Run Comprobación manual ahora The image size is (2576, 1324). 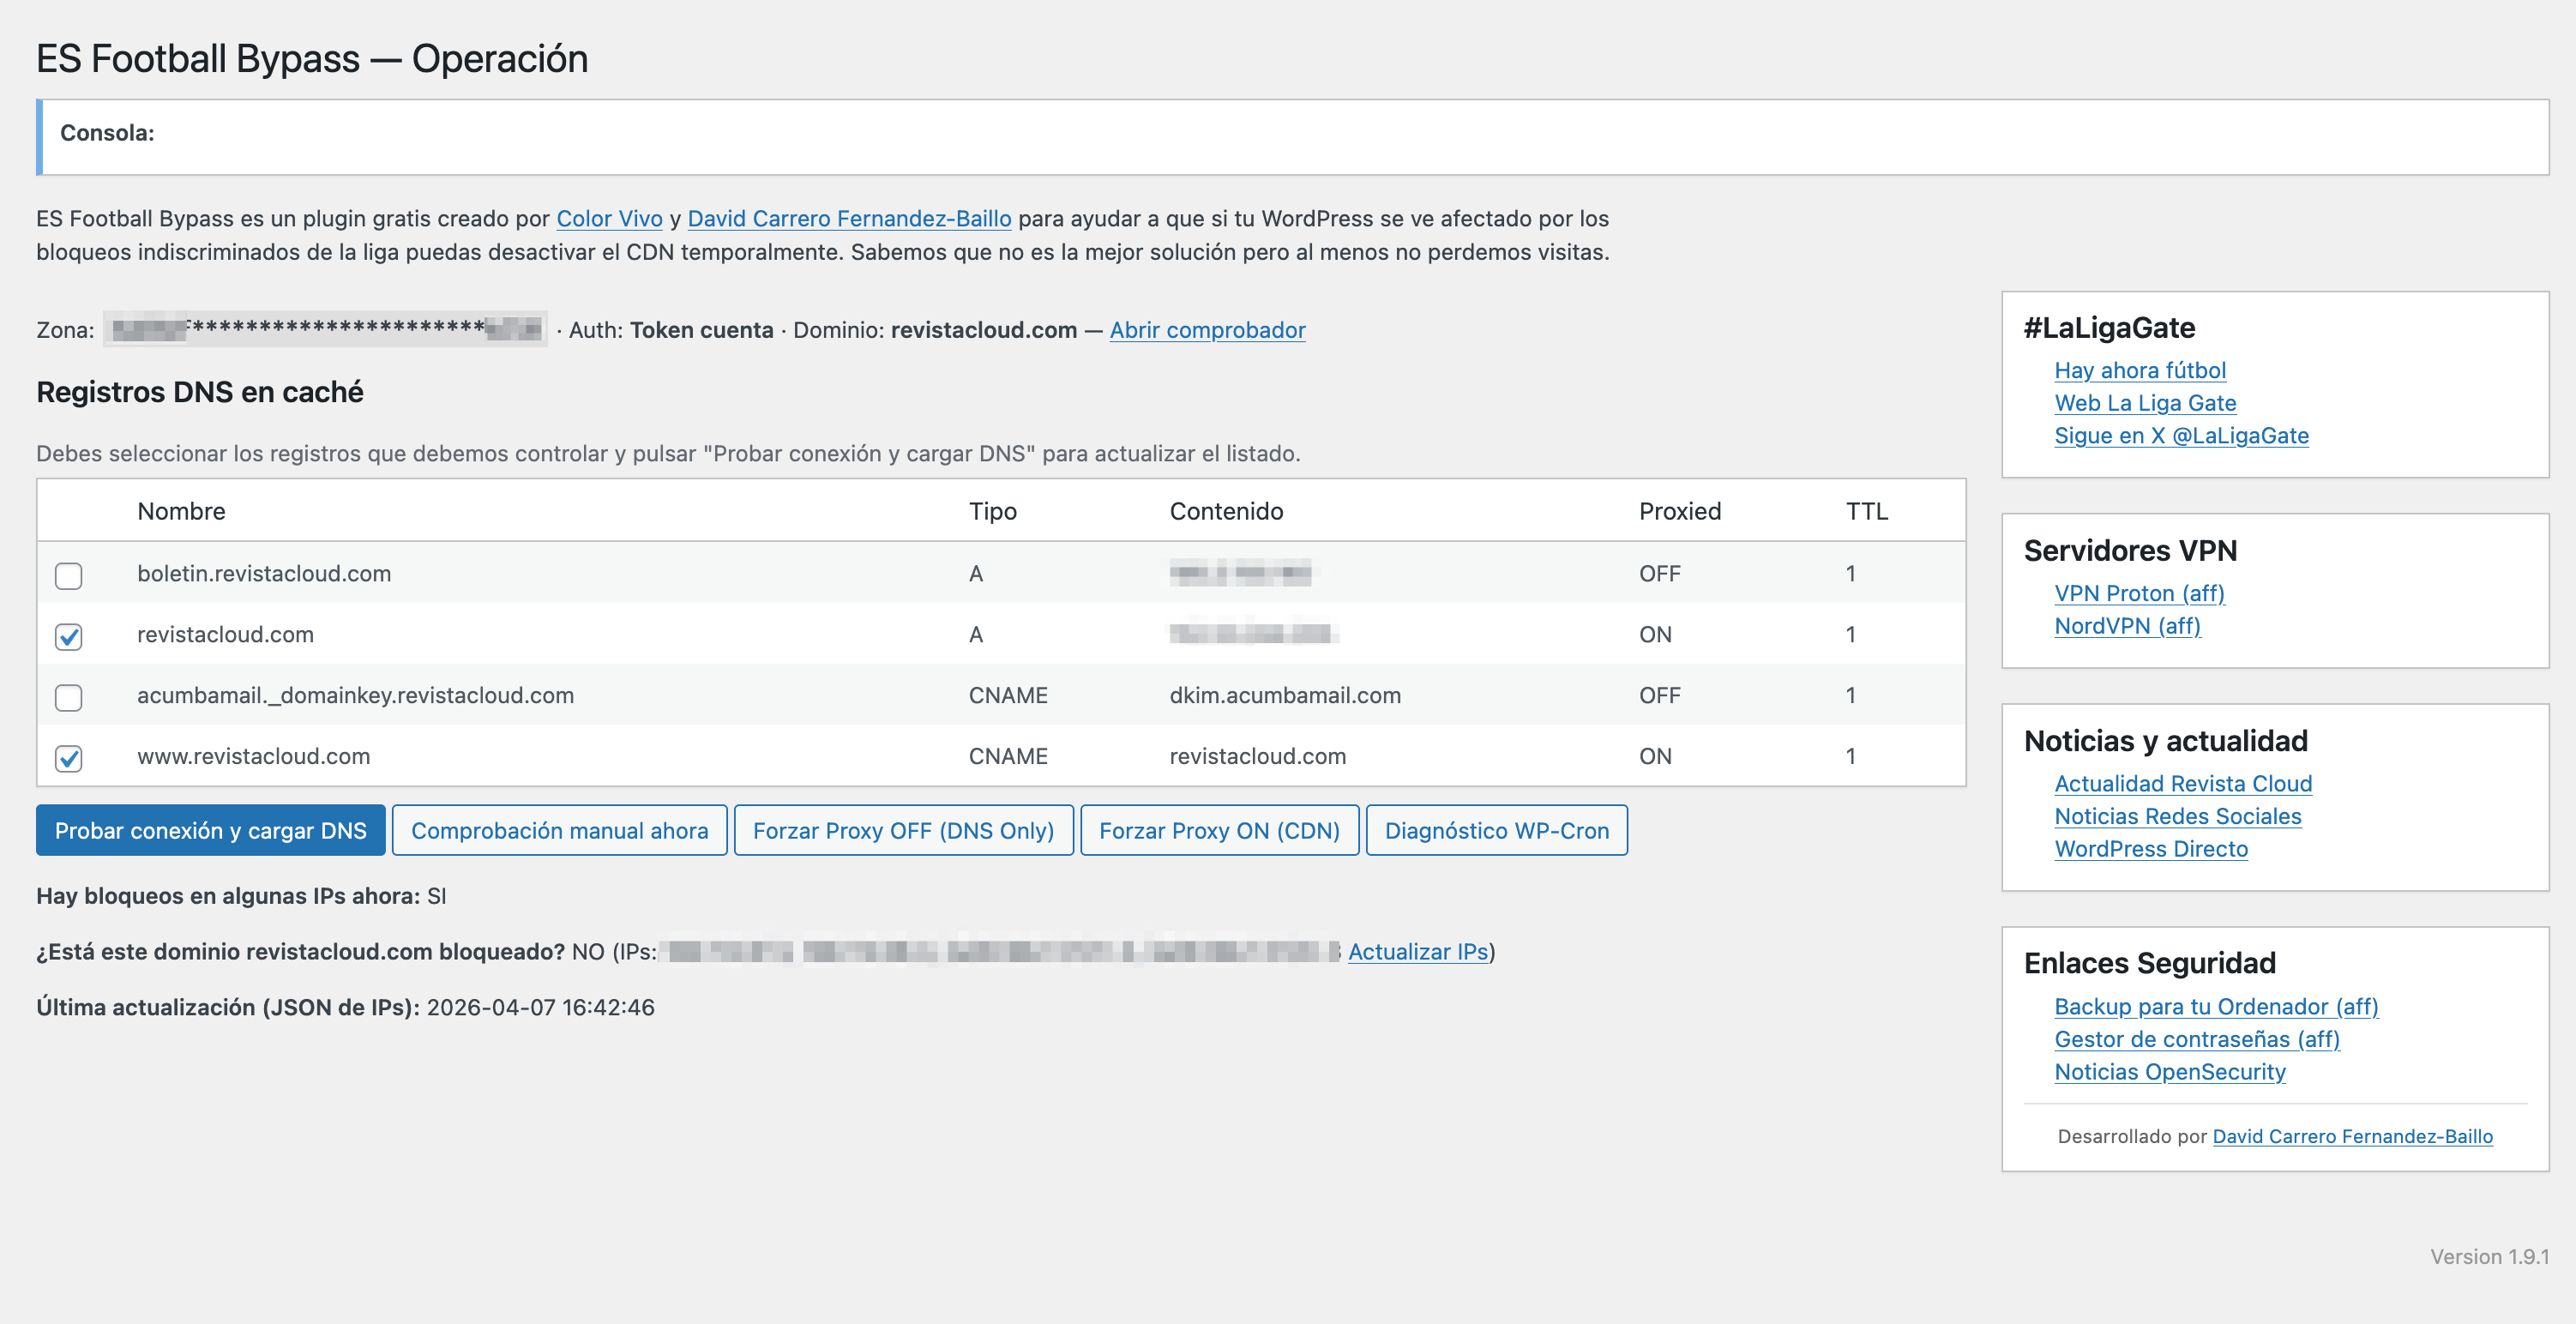[560, 830]
